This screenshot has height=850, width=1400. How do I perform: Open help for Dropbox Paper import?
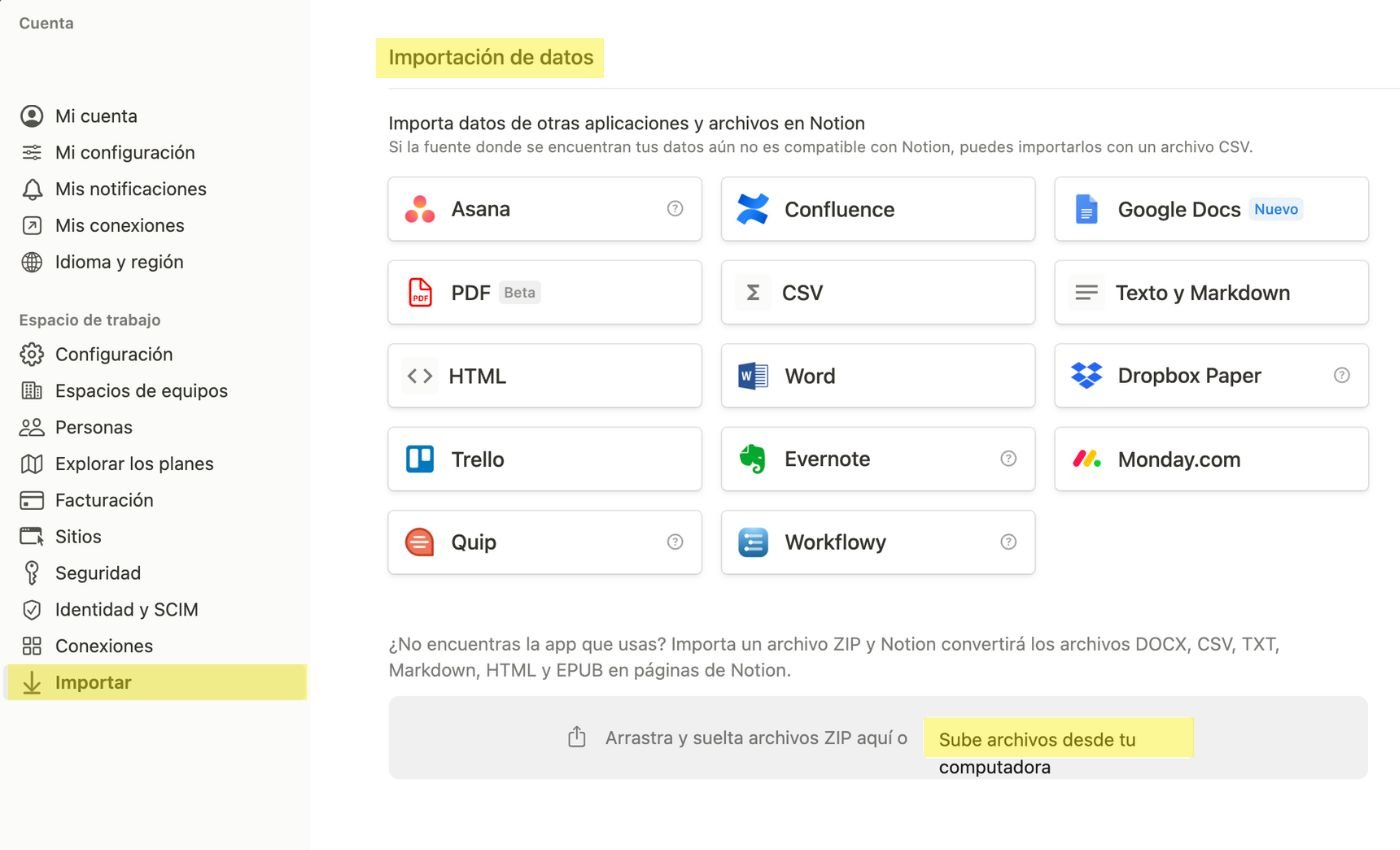pyautogui.click(x=1342, y=375)
